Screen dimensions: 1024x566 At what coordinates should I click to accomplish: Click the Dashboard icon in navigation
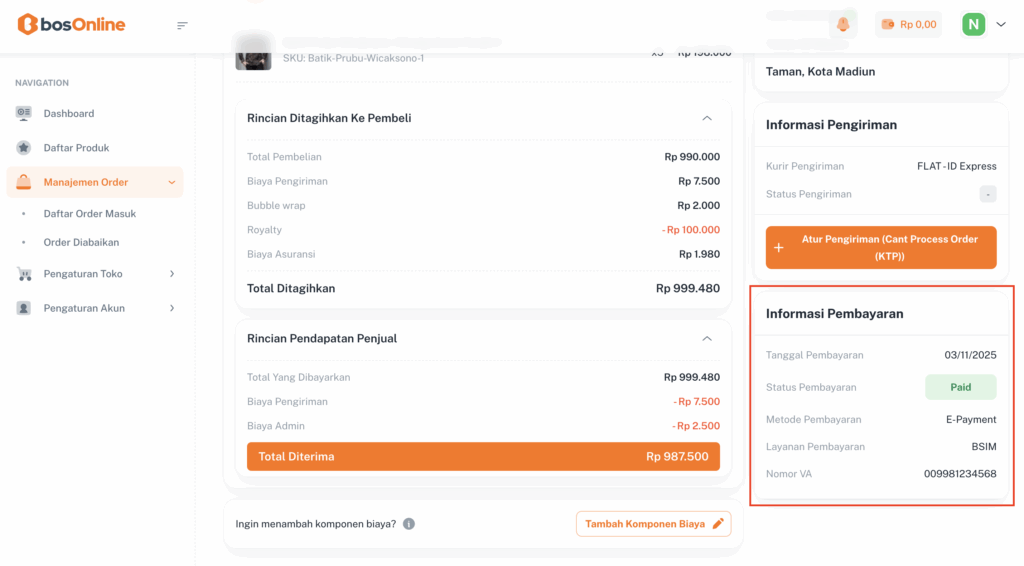click(x=24, y=113)
